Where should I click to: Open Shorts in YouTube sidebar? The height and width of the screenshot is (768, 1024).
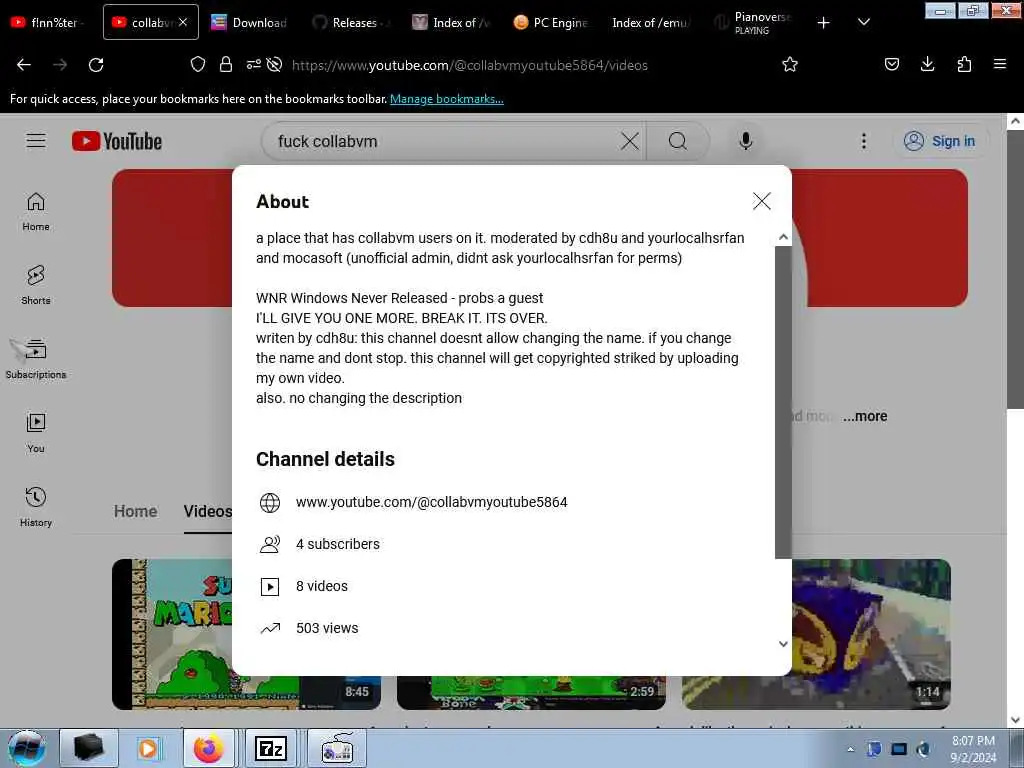point(36,285)
